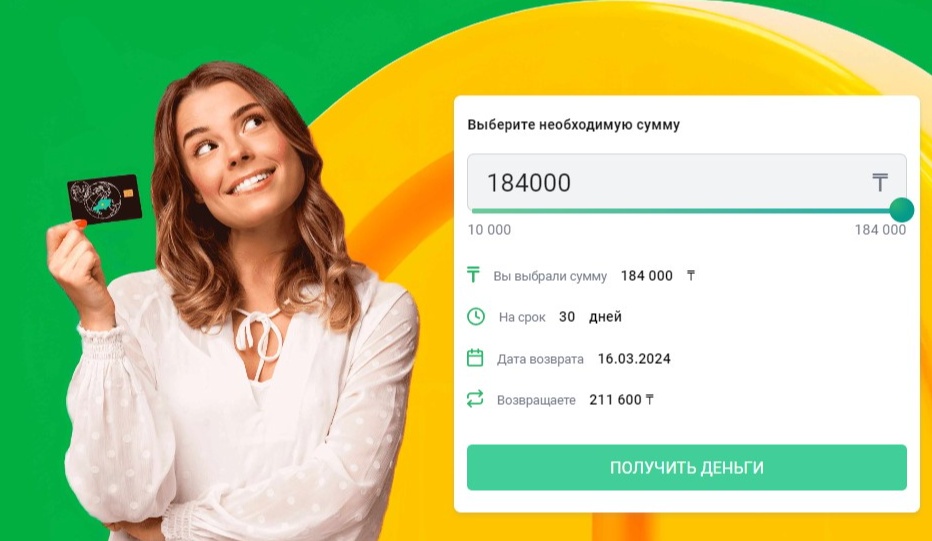Click the green tenge icon beside selected amount

pyautogui.click(x=473, y=275)
